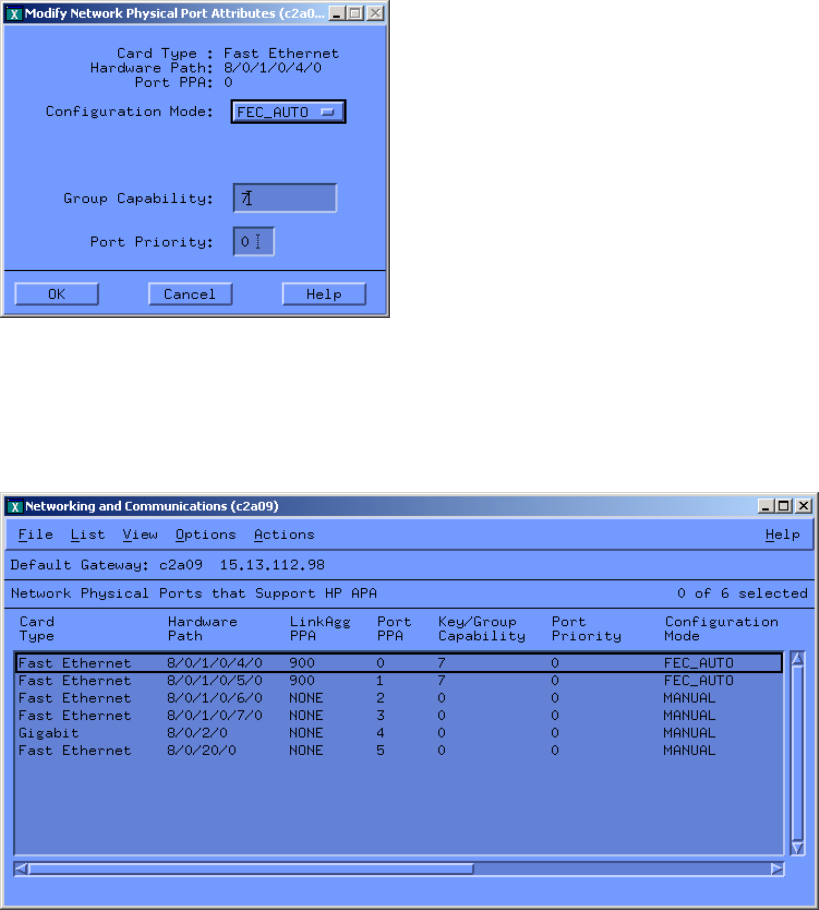Click the Configuration Mode column header

pos(721,629)
